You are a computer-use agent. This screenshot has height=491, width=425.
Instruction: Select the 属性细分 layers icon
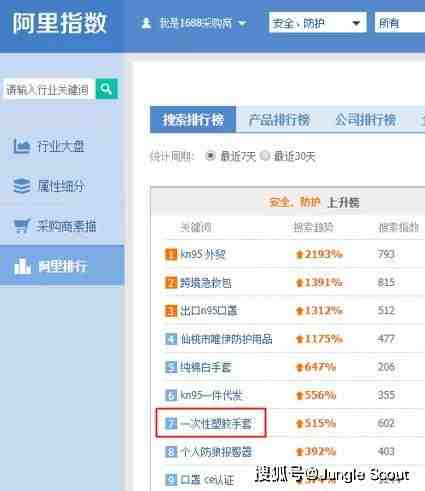tap(22, 186)
